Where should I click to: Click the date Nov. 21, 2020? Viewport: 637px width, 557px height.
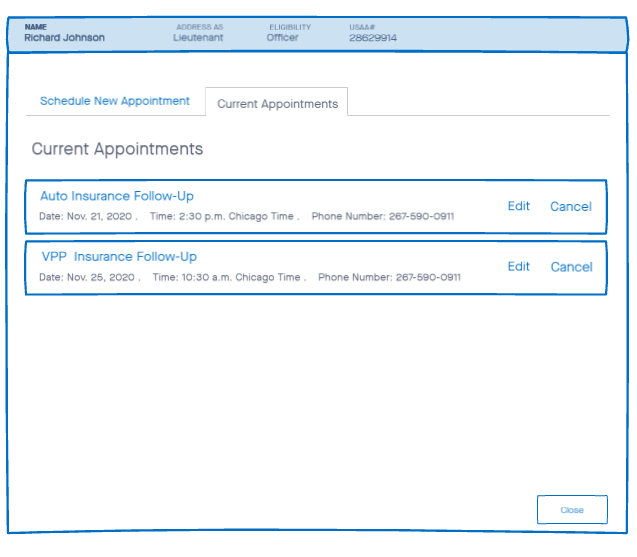click(x=100, y=217)
